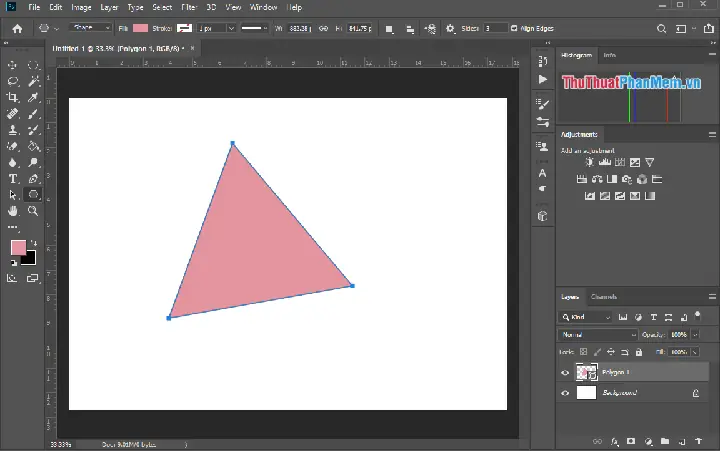Select the Elliptical Marquee tool
Screen dimensions: 720x451
pos(33,65)
